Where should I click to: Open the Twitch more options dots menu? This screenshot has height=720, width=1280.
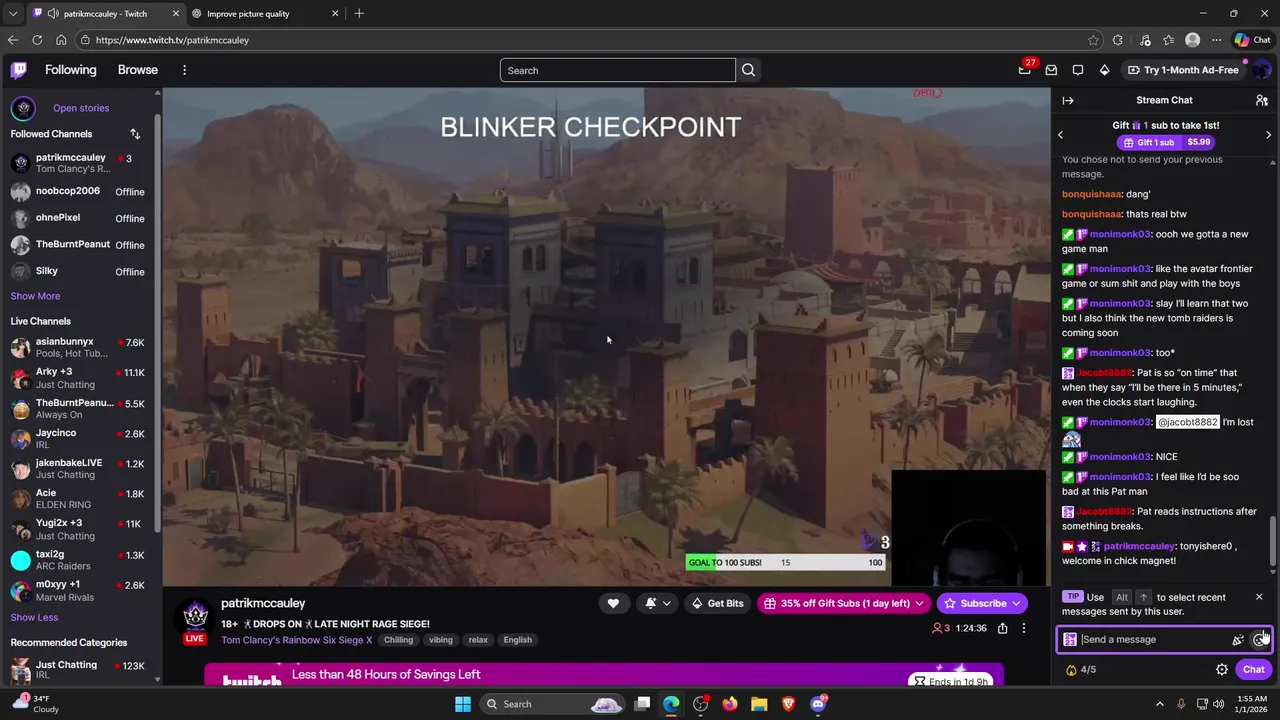tap(184, 70)
